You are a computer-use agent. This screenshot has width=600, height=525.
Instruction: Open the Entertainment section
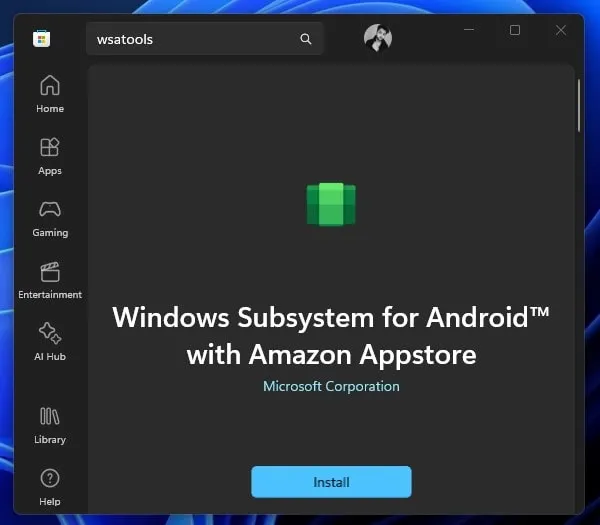50,280
